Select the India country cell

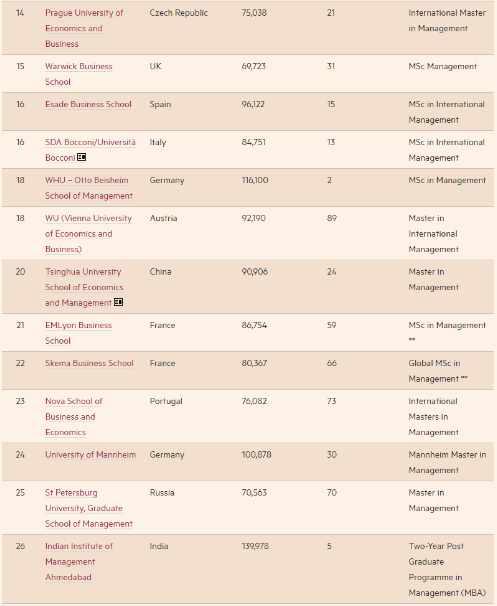coord(158,546)
